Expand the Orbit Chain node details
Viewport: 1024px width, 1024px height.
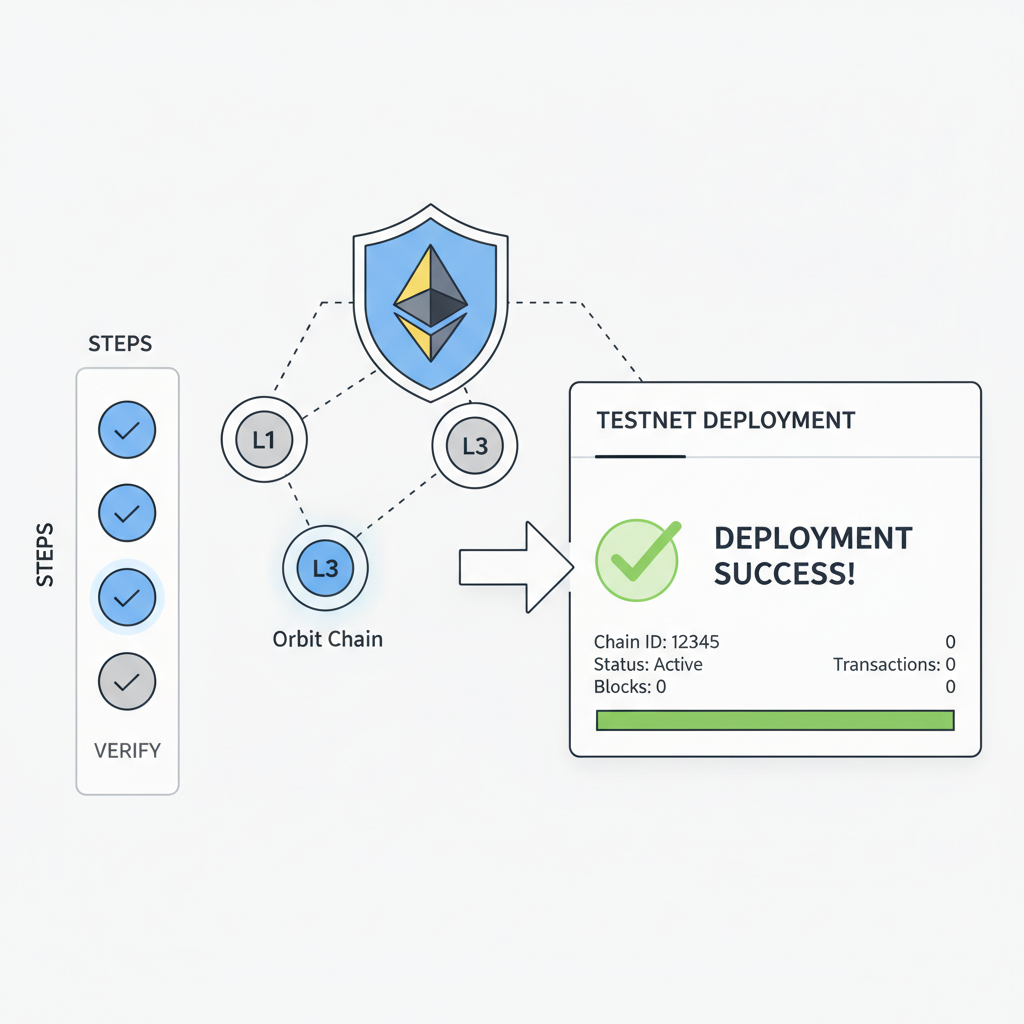pyautogui.click(x=327, y=639)
